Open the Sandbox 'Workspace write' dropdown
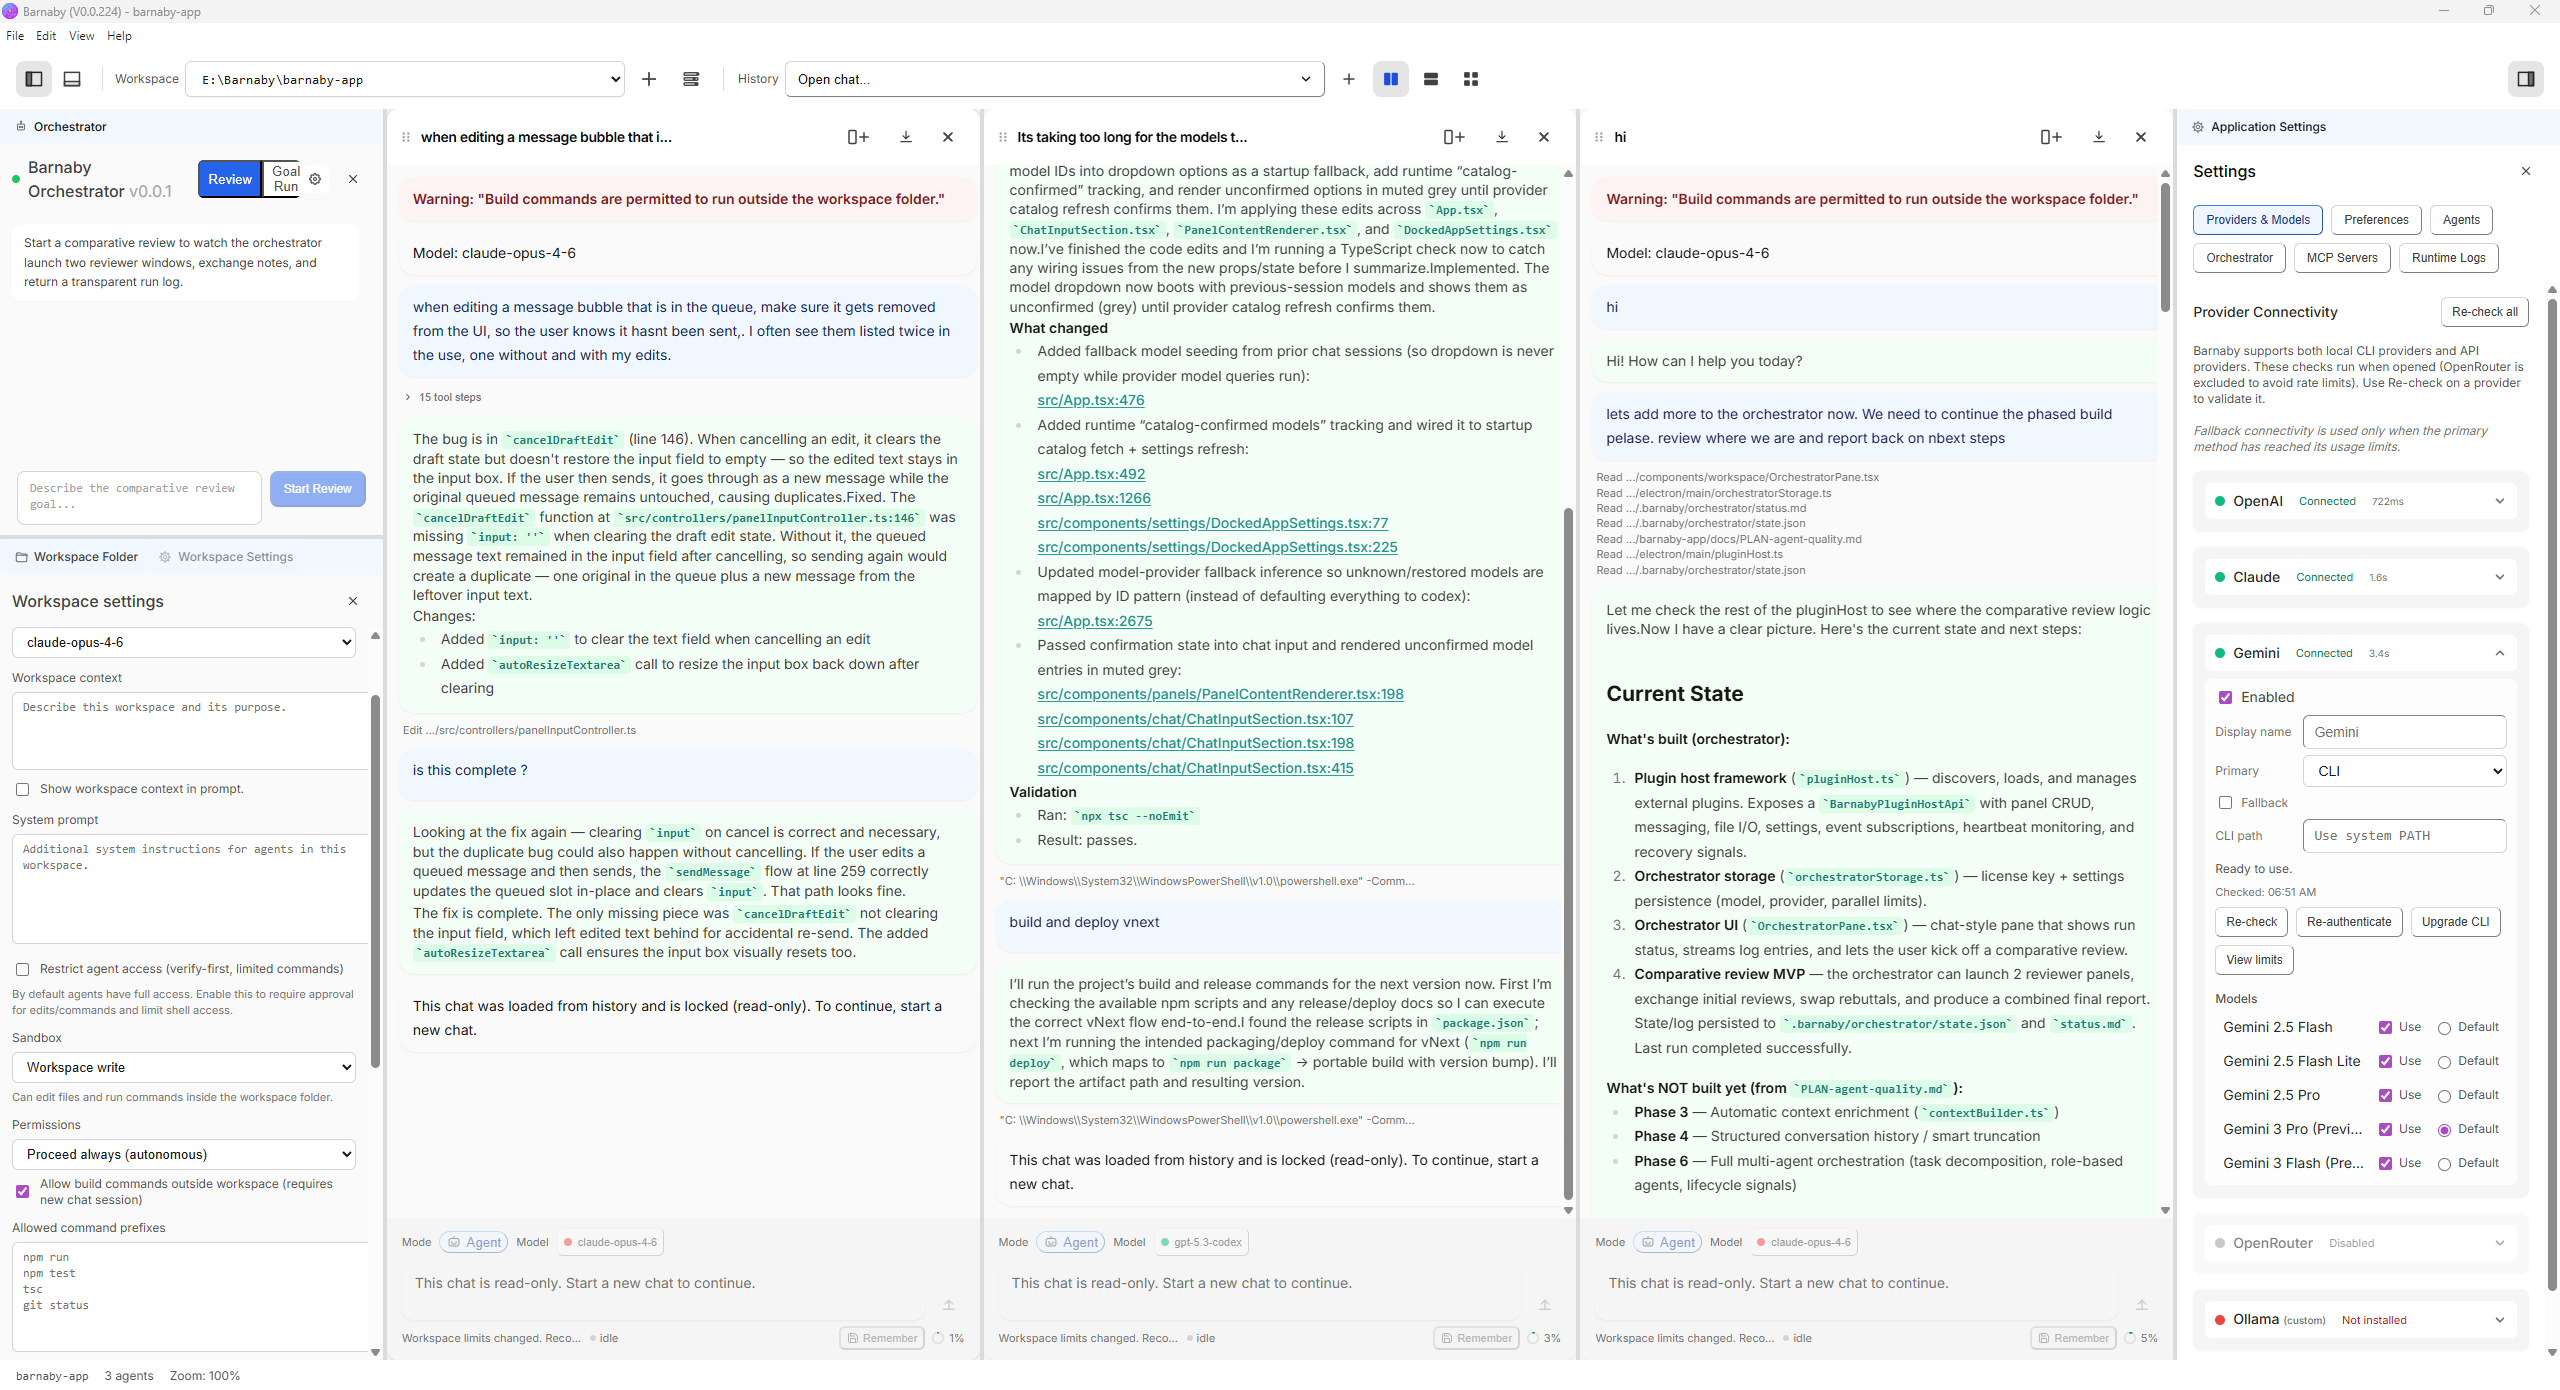The width and height of the screenshot is (2560, 1390). coord(185,1067)
